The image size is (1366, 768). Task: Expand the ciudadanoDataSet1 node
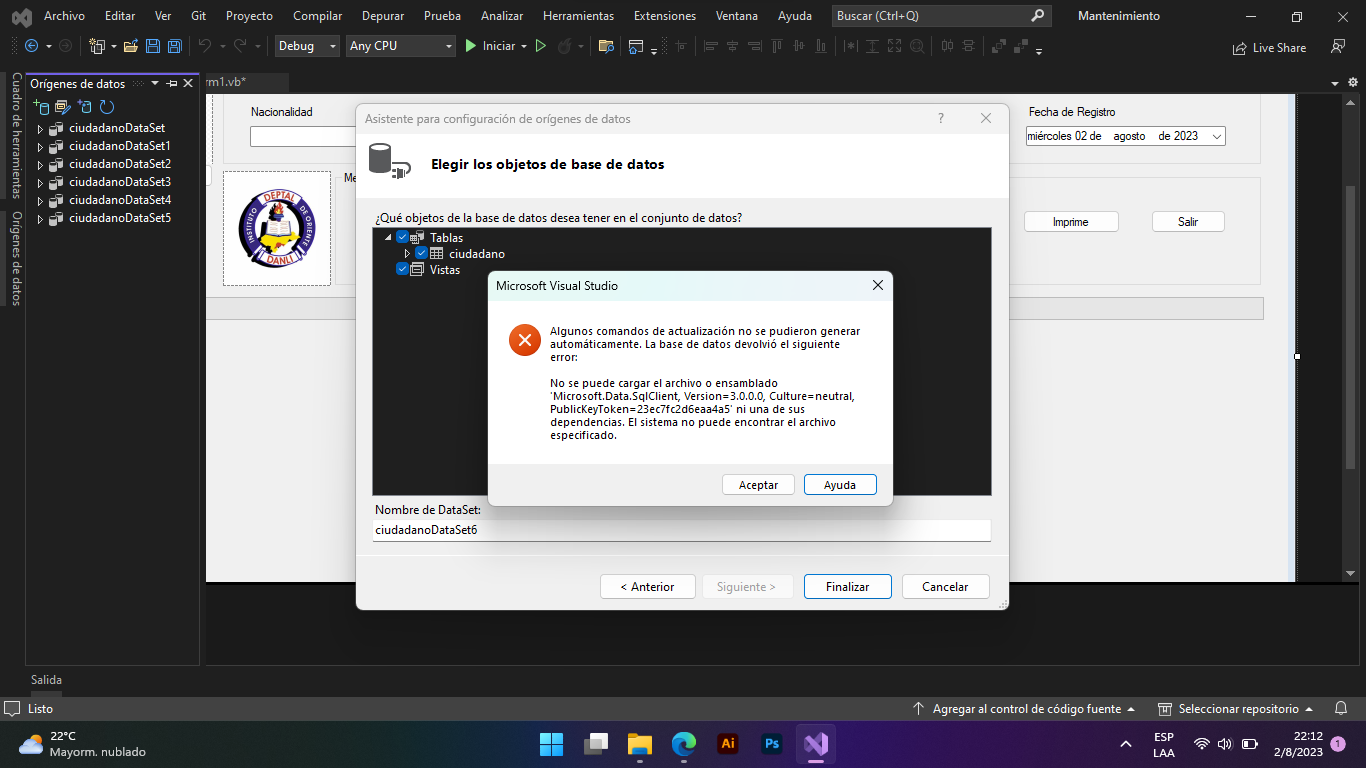[40, 147]
